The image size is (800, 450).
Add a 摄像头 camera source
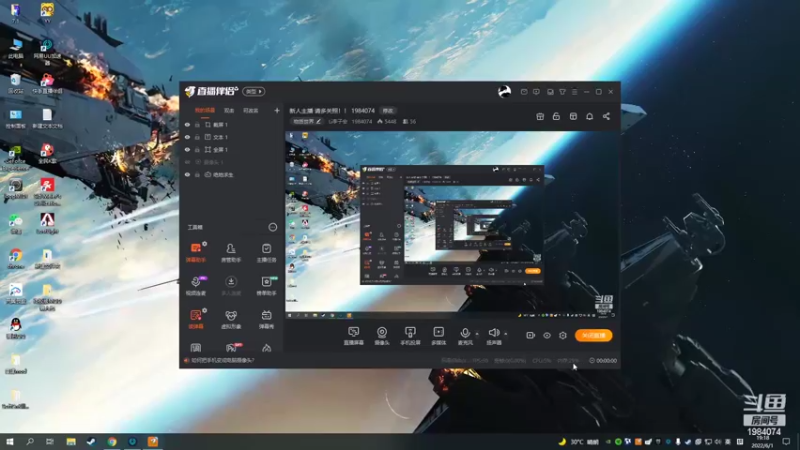pyautogui.click(x=382, y=336)
